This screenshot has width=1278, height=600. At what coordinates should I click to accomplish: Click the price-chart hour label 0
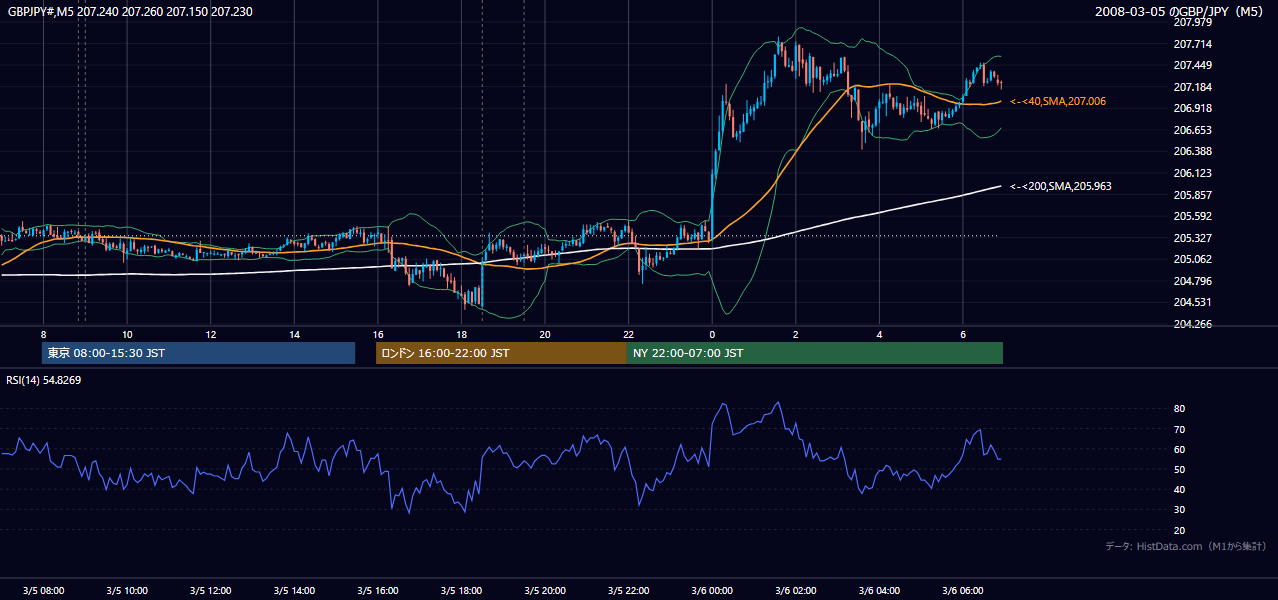[x=712, y=335]
